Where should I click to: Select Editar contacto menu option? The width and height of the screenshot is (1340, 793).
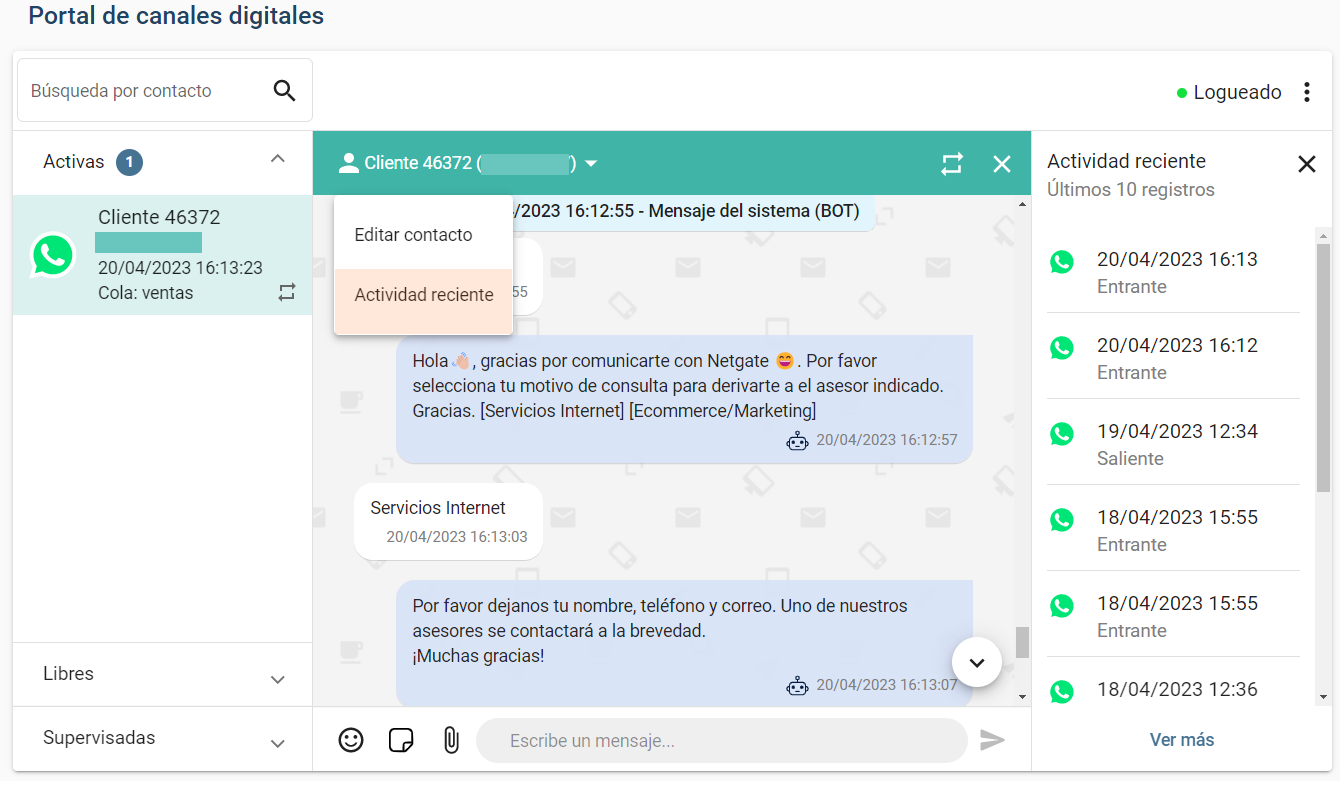click(x=423, y=235)
